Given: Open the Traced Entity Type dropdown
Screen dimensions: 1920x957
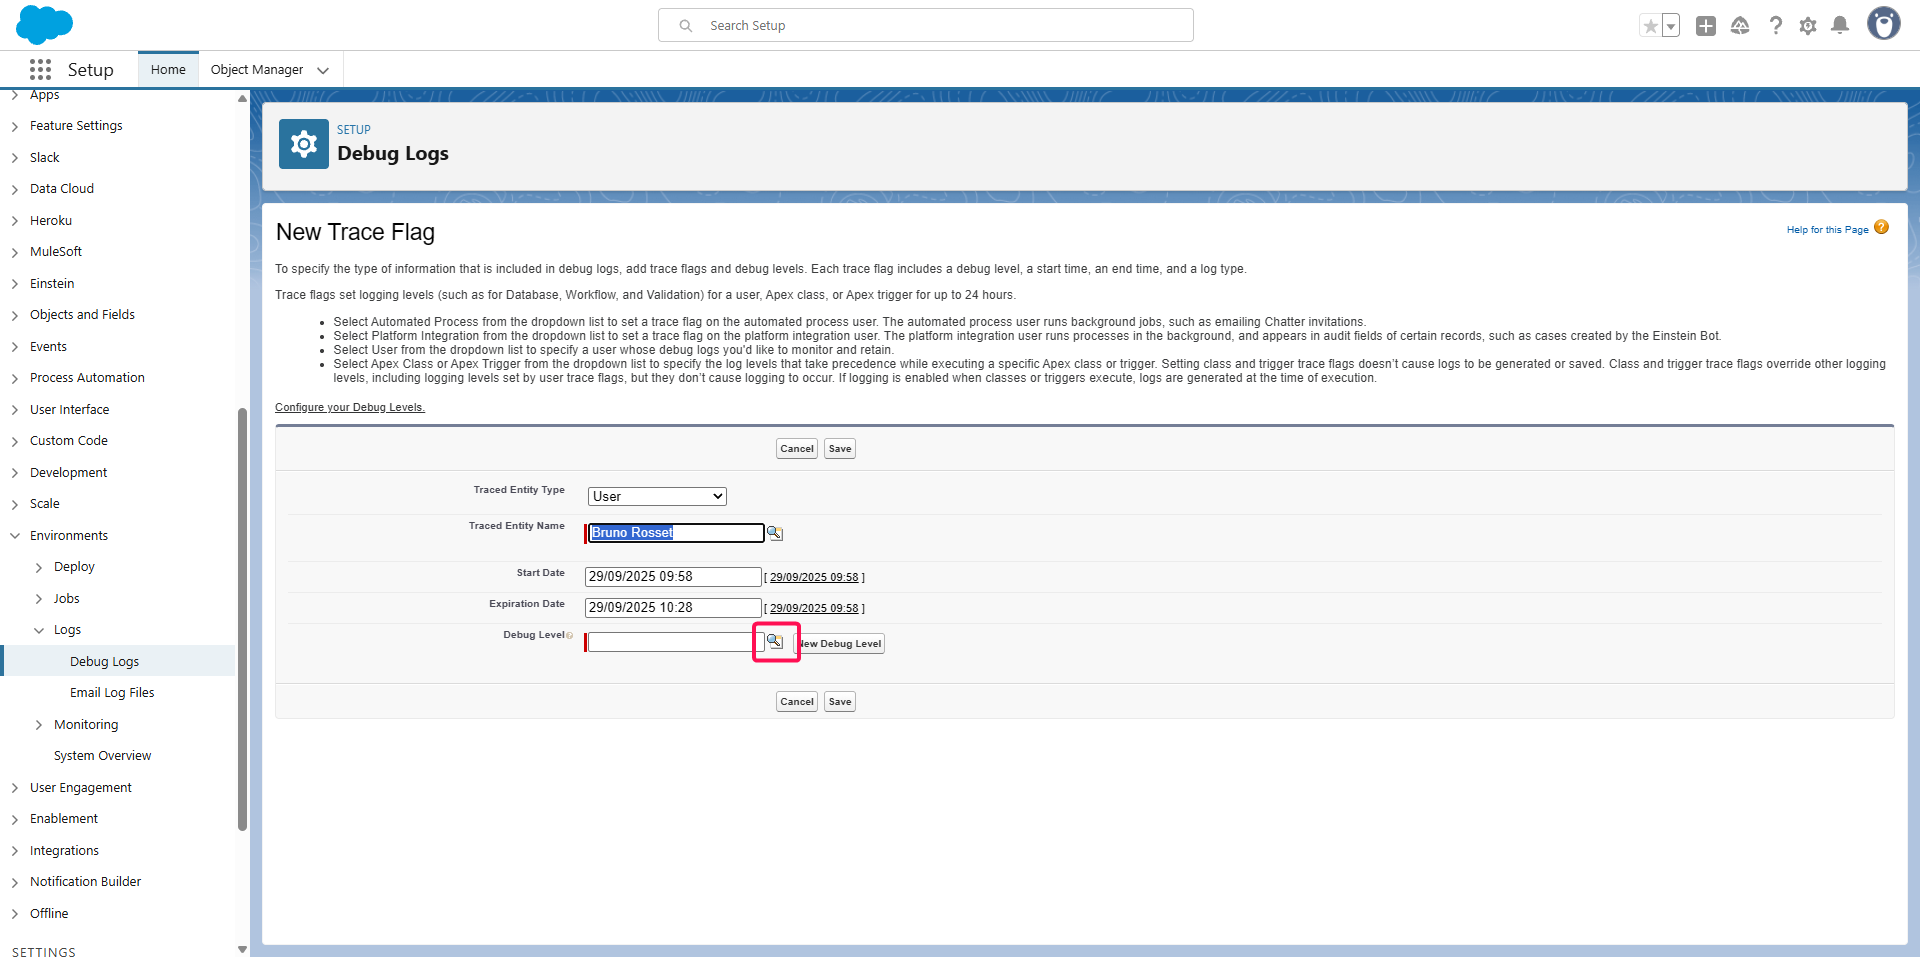Looking at the screenshot, I should 657,497.
